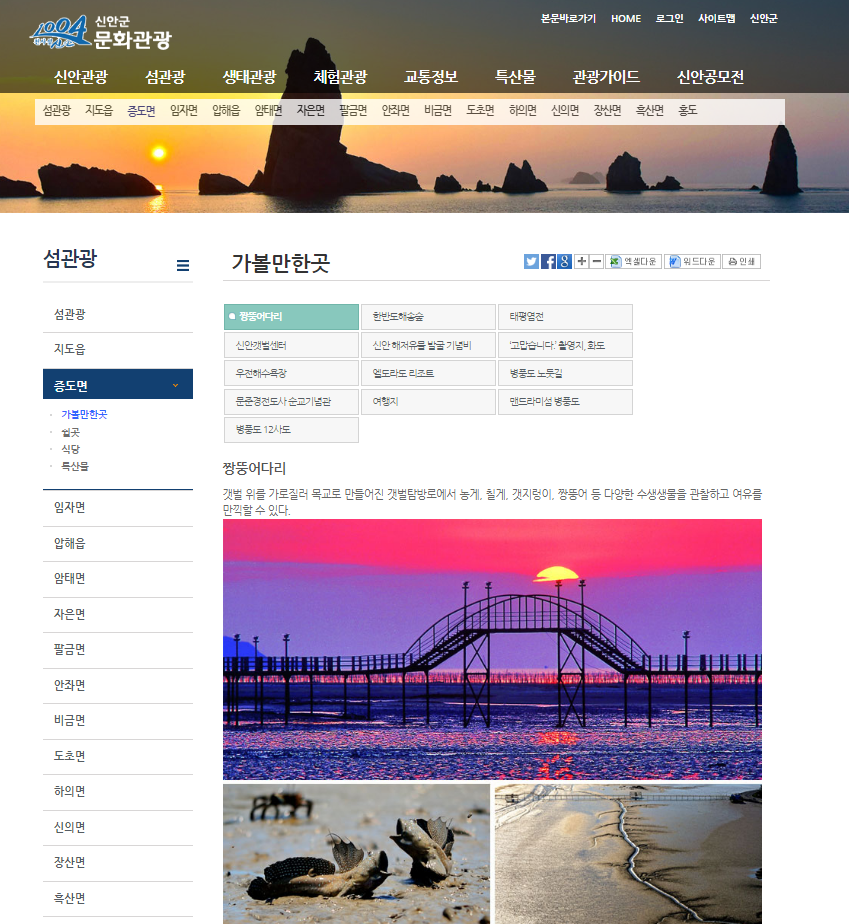849x924 pixels.
Task: Open the 식당 submenu link under 증도면
Action: point(70,449)
